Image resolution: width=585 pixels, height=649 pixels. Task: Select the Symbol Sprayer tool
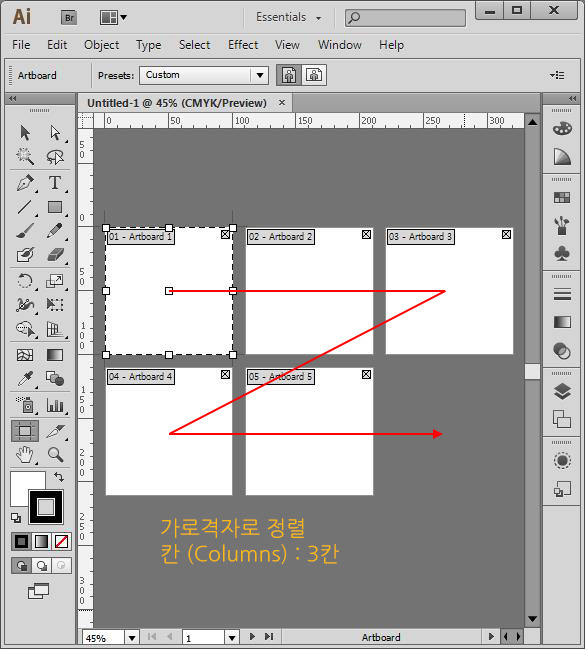coord(25,405)
